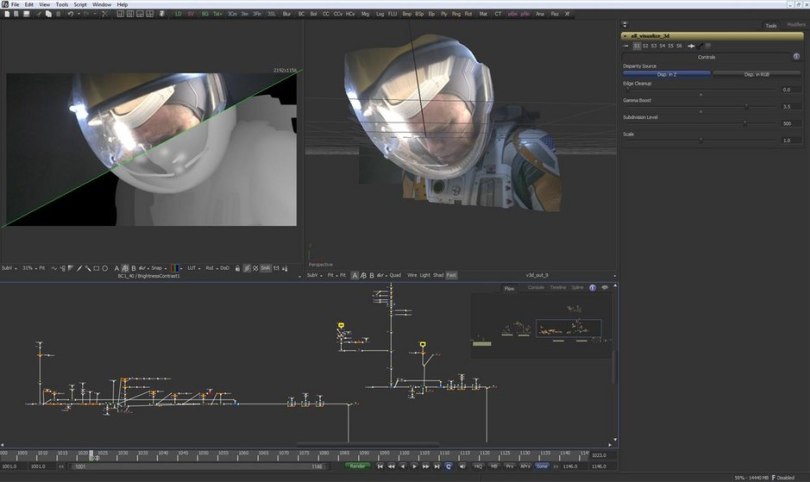Add a Text+ tool via Txt+ button
Screen dimensions: 810x482
point(217,14)
